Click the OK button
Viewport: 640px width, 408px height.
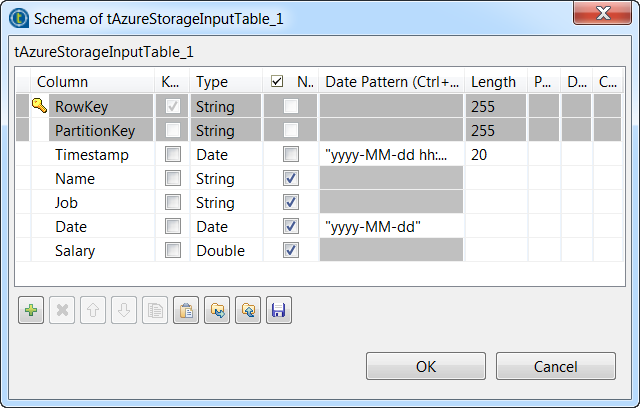point(426,366)
